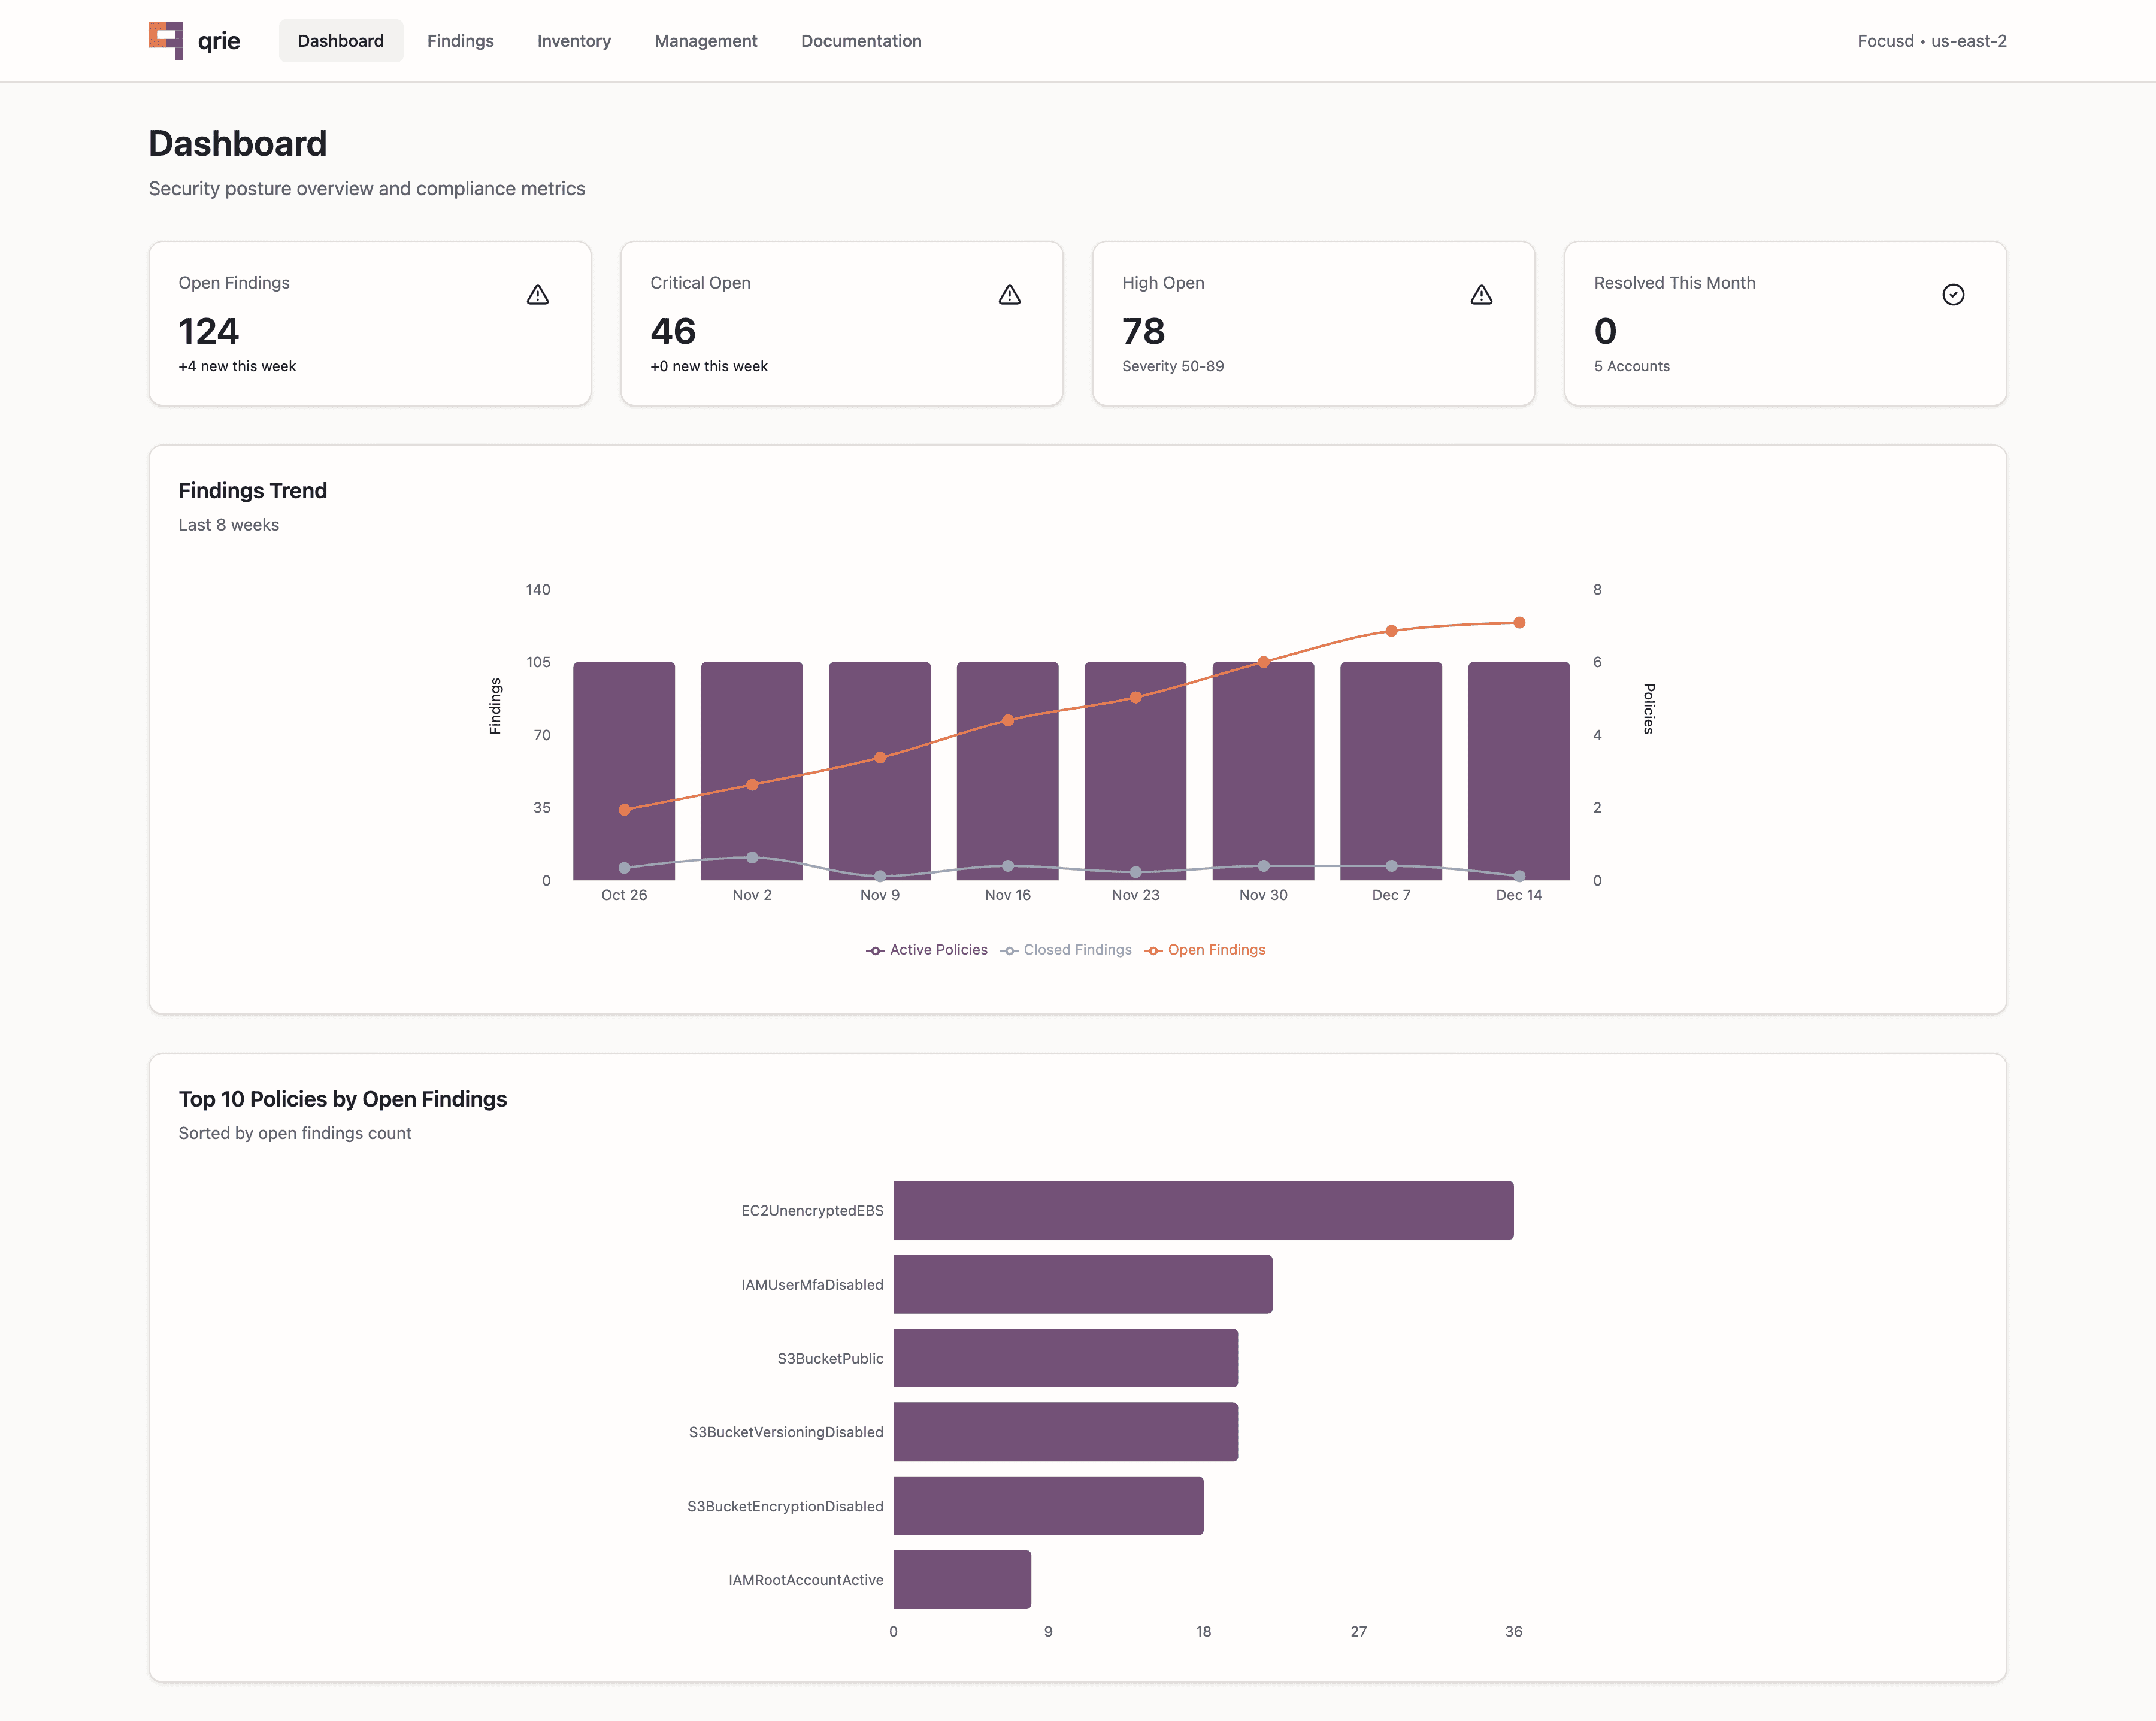The image size is (2156, 1721).
Task: Open the Management section
Action: click(x=705, y=41)
